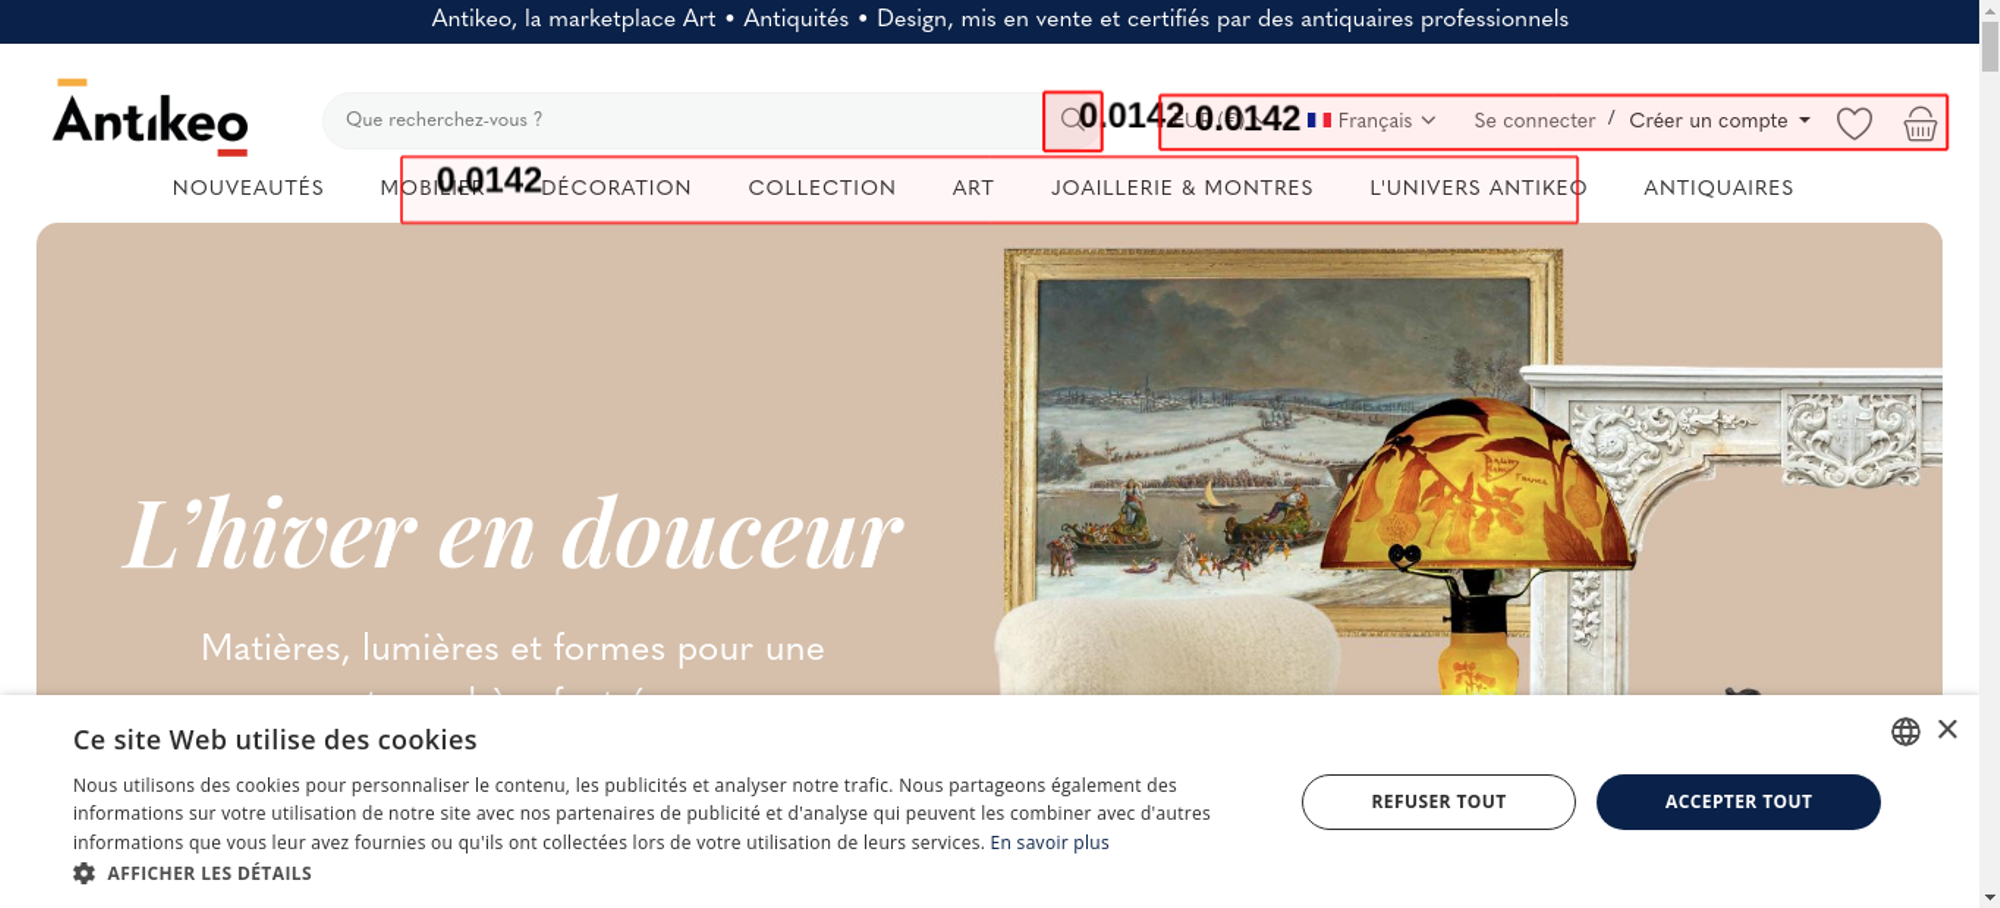Click the French flag icon

[1319, 120]
